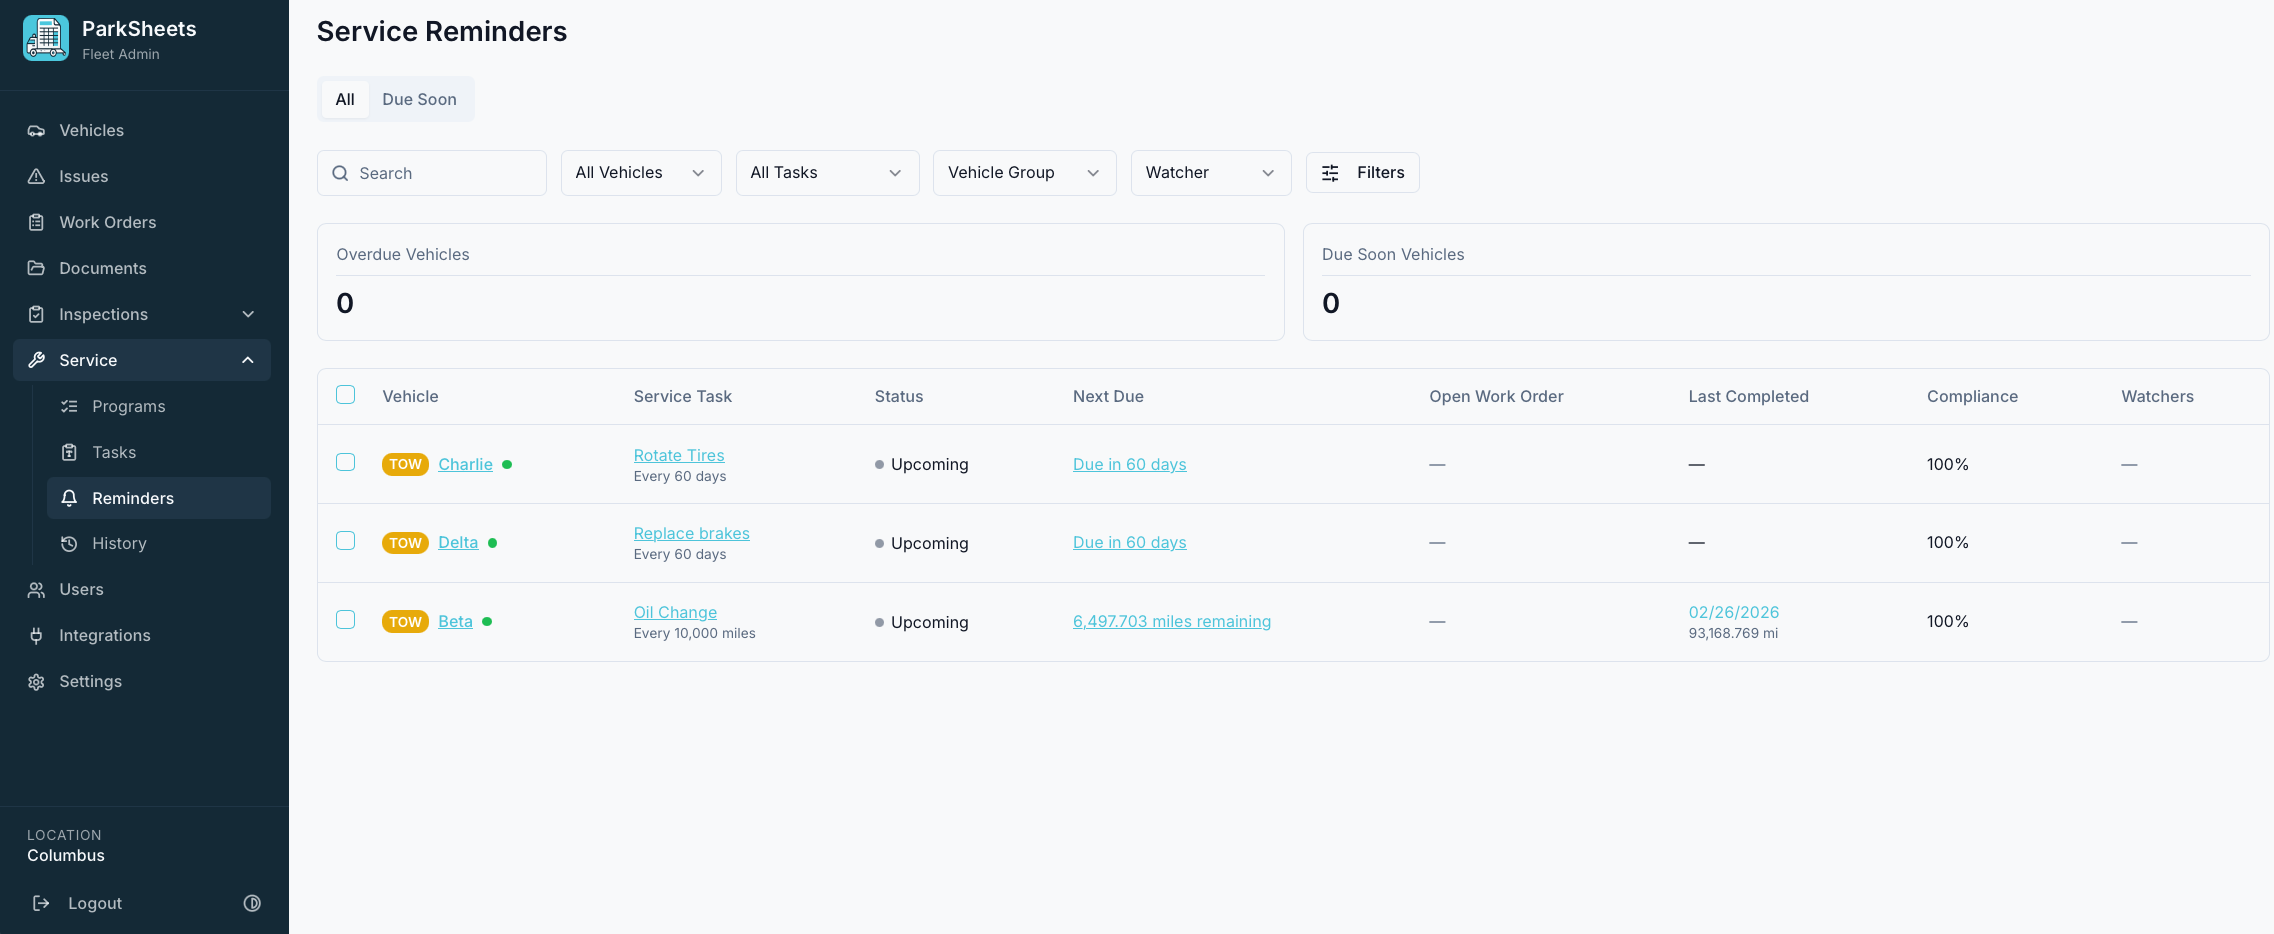
Task: Click the ParkSheets logo icon
Action: 45,38
